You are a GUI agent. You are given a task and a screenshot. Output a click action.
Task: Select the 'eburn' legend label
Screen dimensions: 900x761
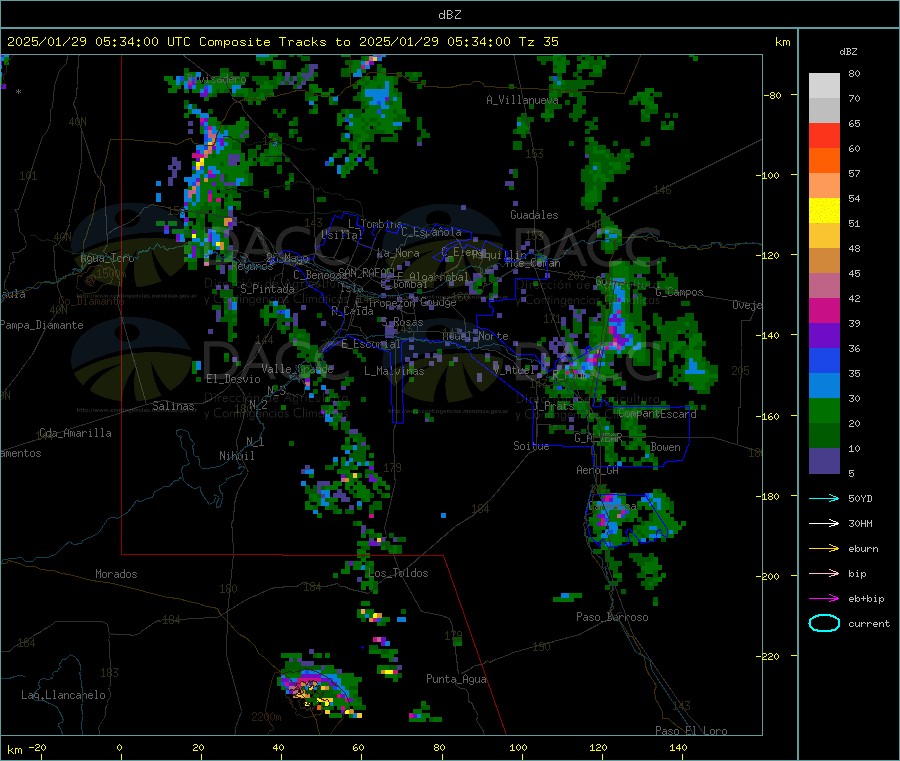[863, 549]
